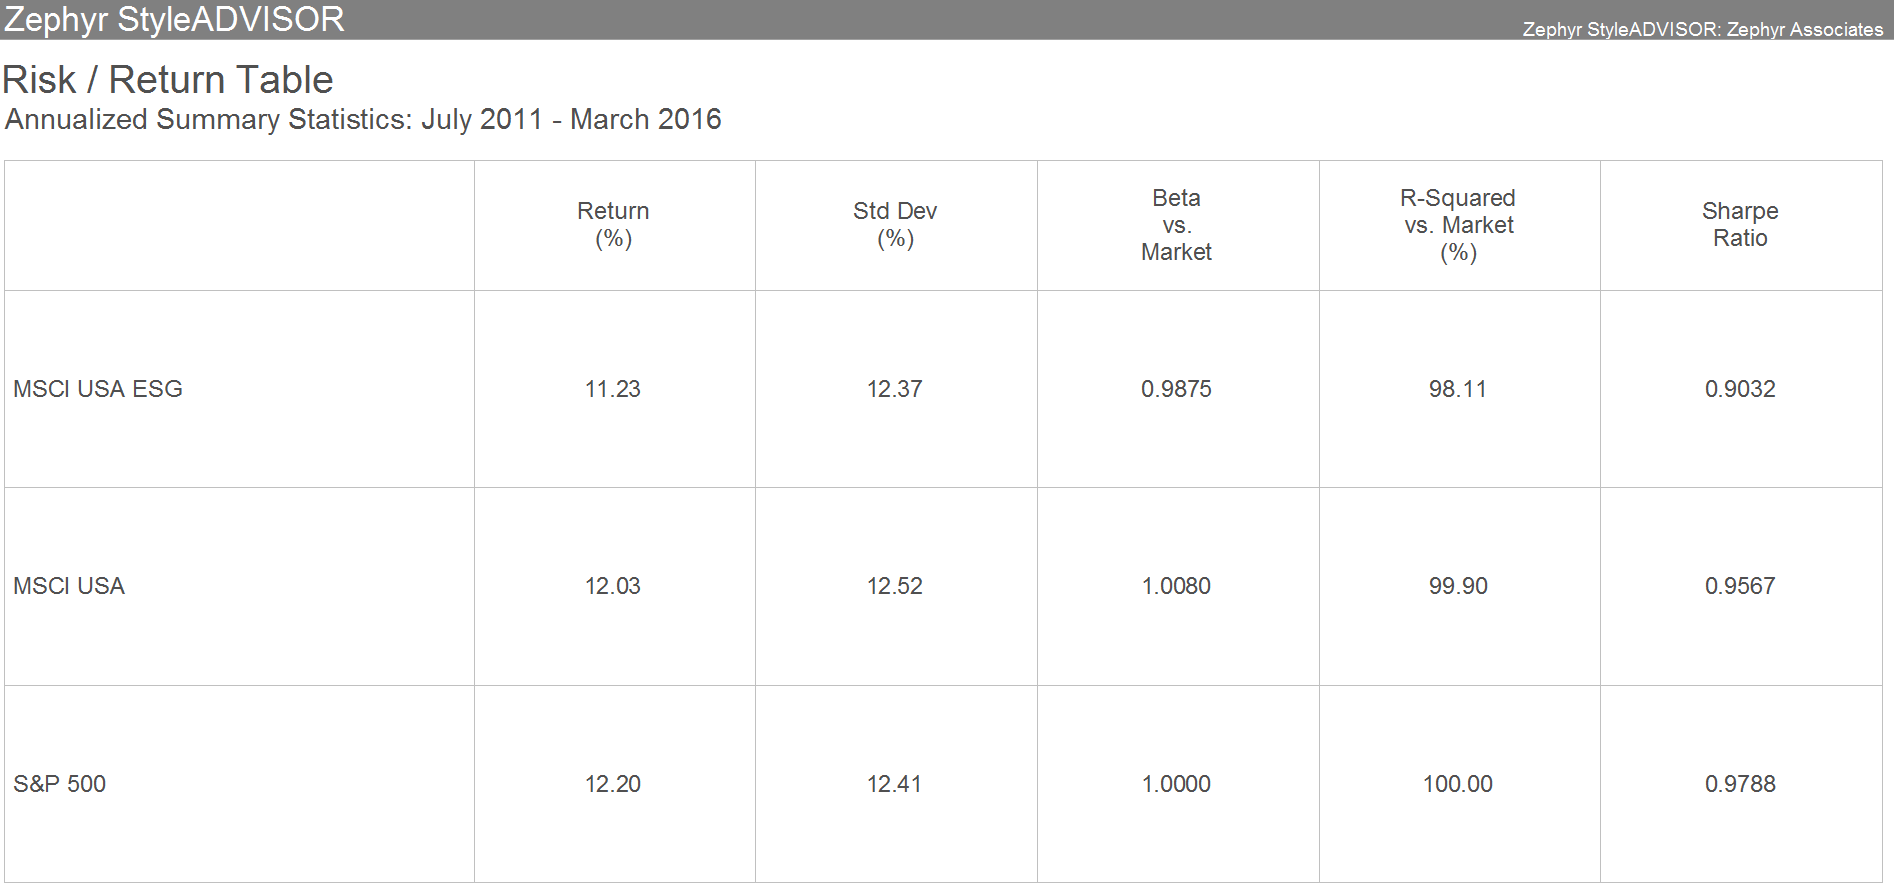Click the MSCI USA Std Dev 12.52
This screenshot has height=891, width=1894.
(895, 586)
